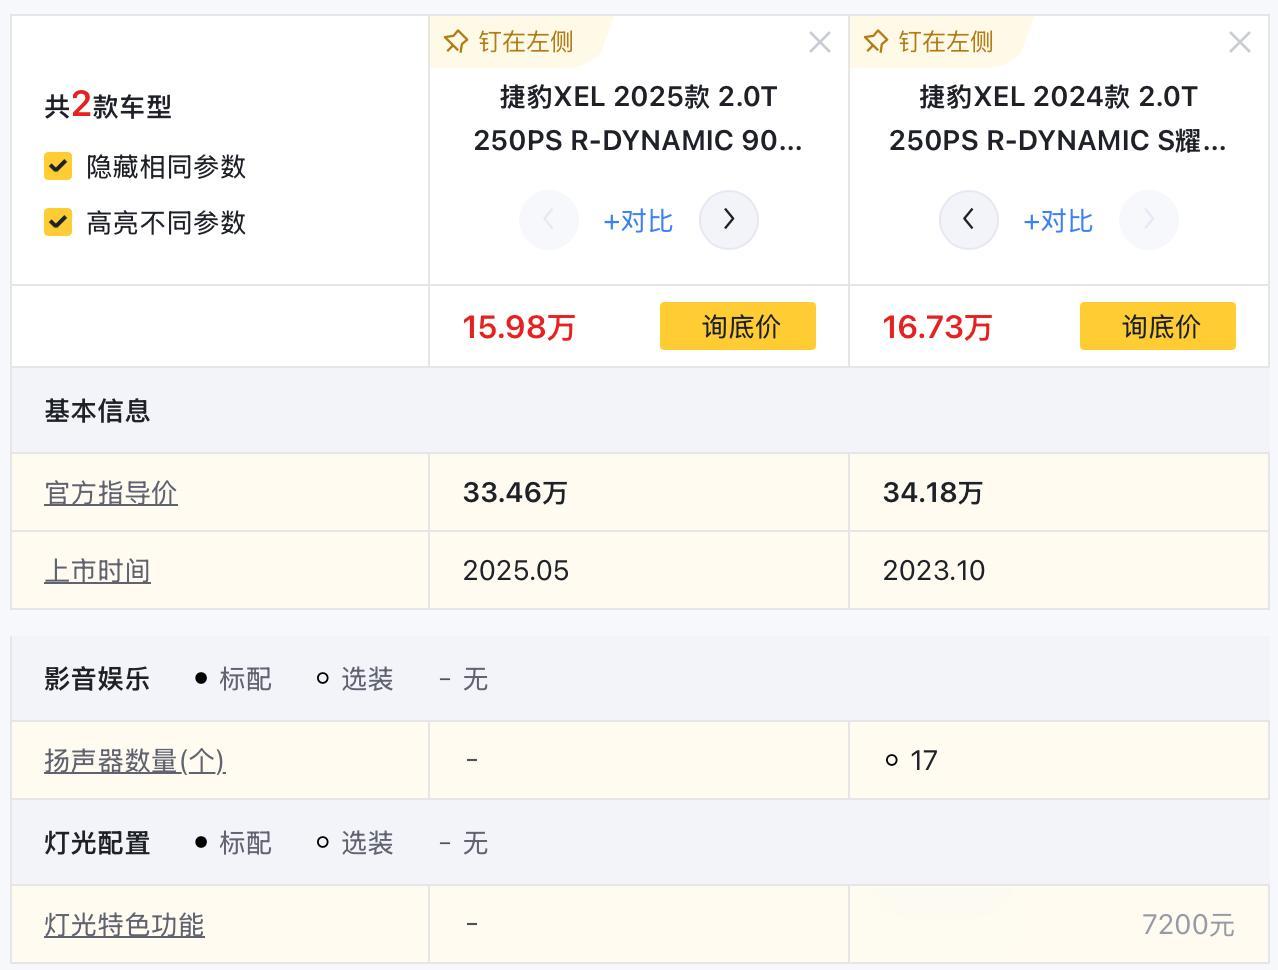Click +对比 for the 2025款 model
Image resolution: width=1278 pixels, height=970 pixels.
click(638, 221)
